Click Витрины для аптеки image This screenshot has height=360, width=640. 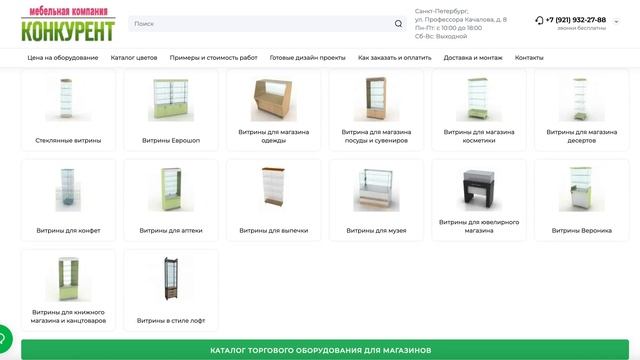[x=171, y=189]
